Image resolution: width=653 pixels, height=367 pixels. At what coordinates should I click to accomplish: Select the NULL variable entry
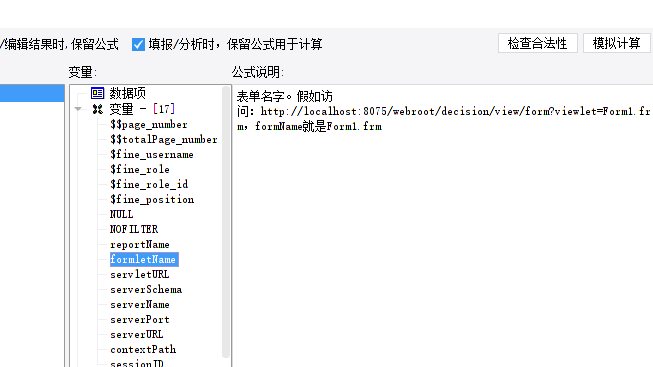121,215
